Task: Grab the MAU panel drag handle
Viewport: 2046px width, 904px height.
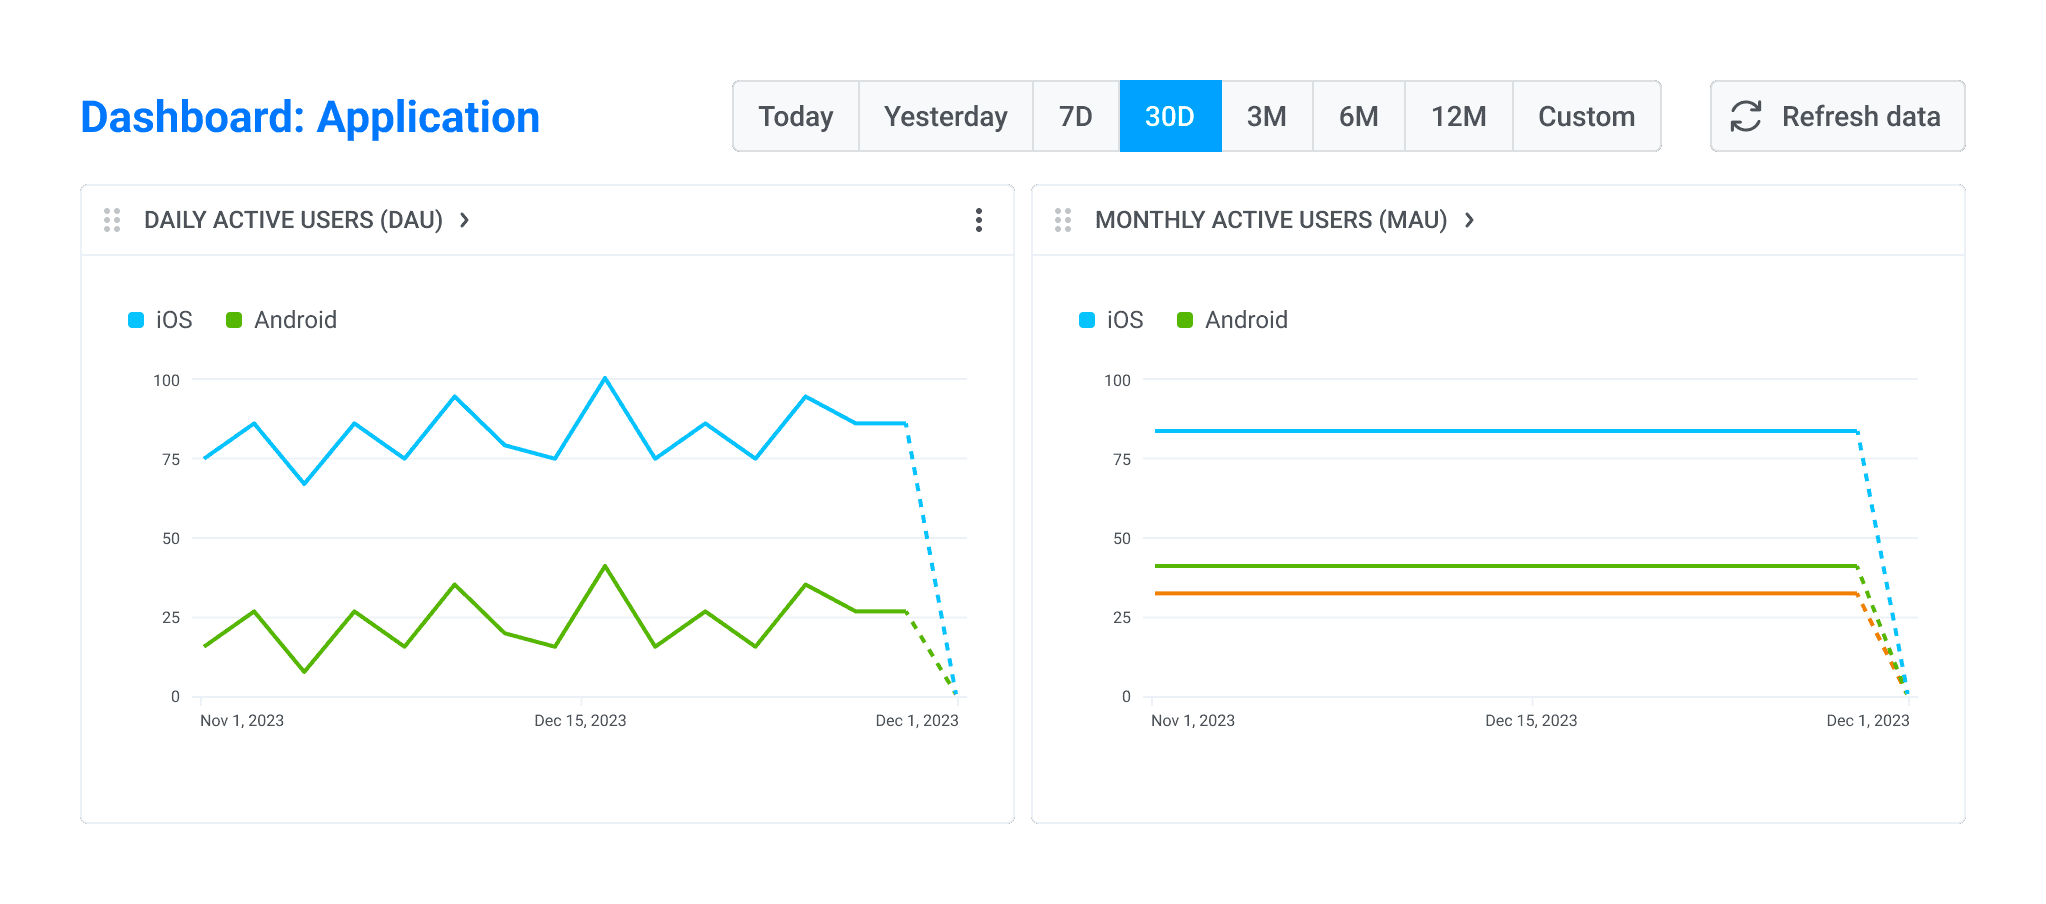Action: (1063, 220)
